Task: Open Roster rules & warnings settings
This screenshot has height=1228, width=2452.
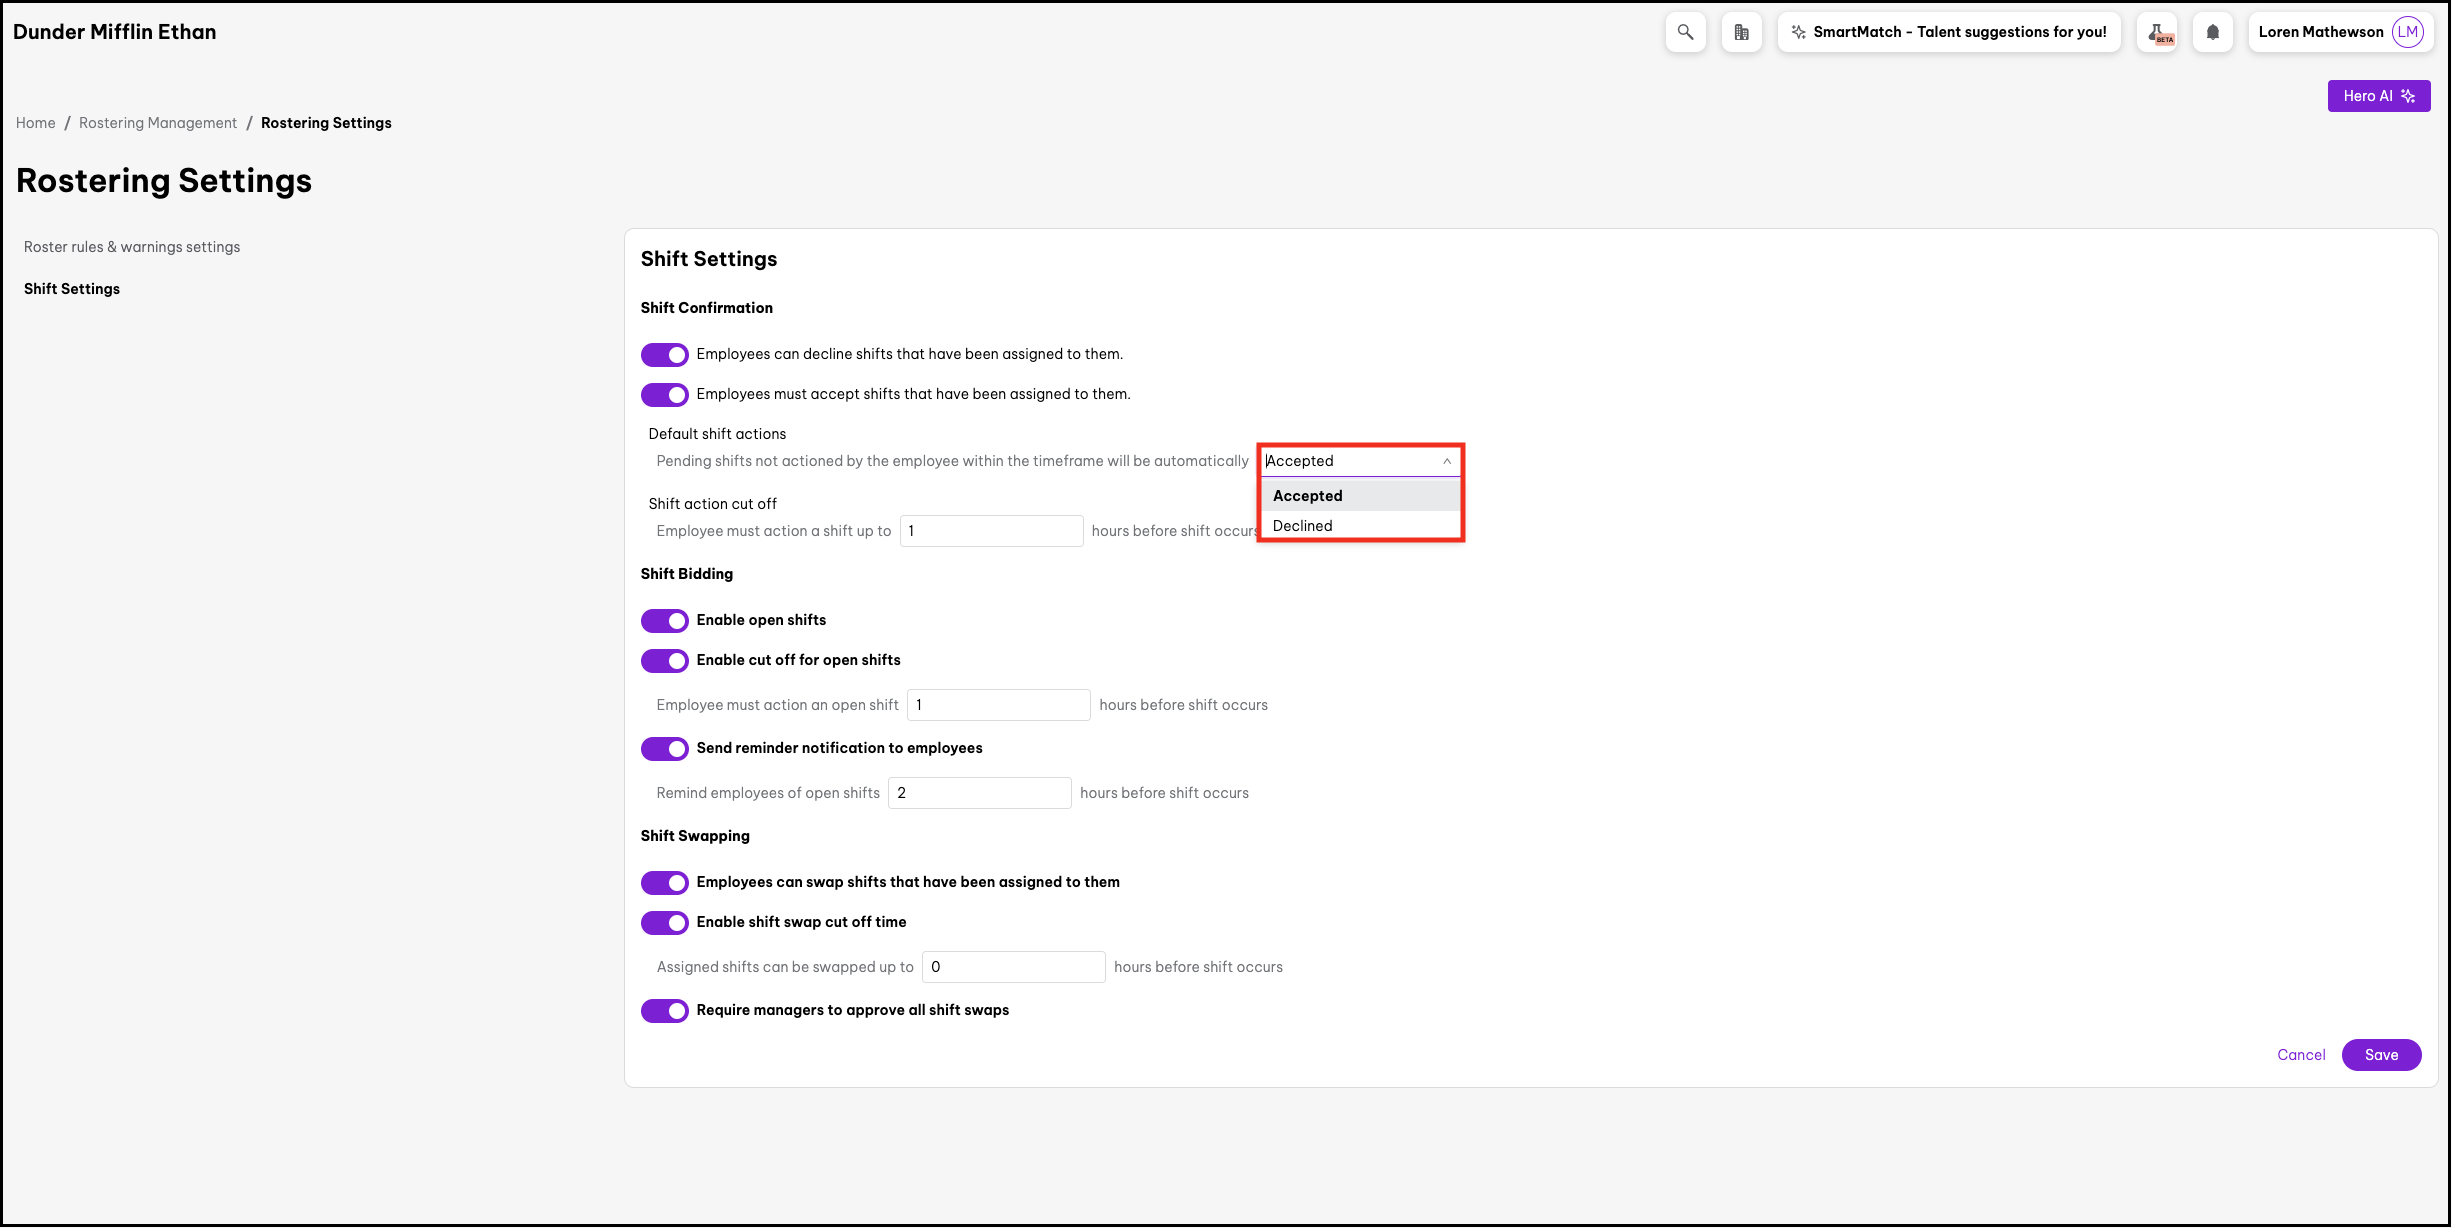Action: [x=132, y=247]
